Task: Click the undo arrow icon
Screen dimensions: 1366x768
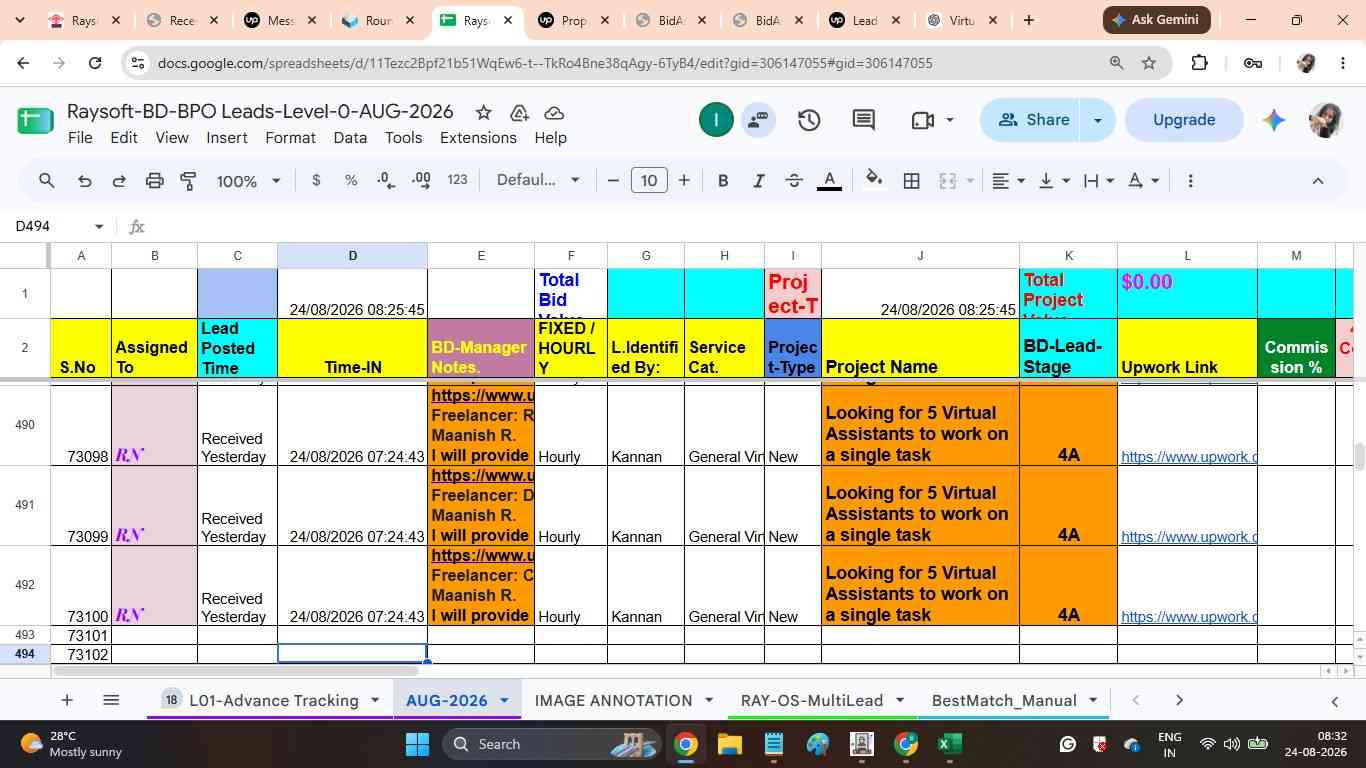Action: point(85,181)
